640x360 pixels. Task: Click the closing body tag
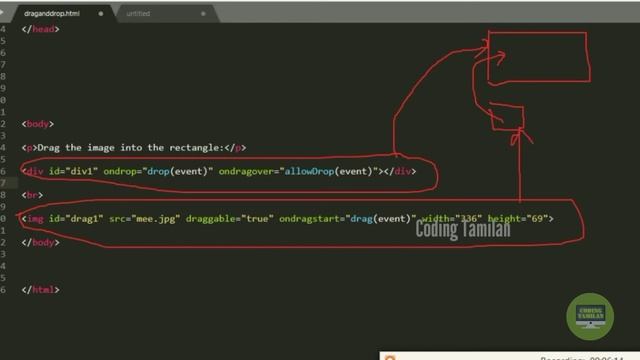(x=40, y=242)
